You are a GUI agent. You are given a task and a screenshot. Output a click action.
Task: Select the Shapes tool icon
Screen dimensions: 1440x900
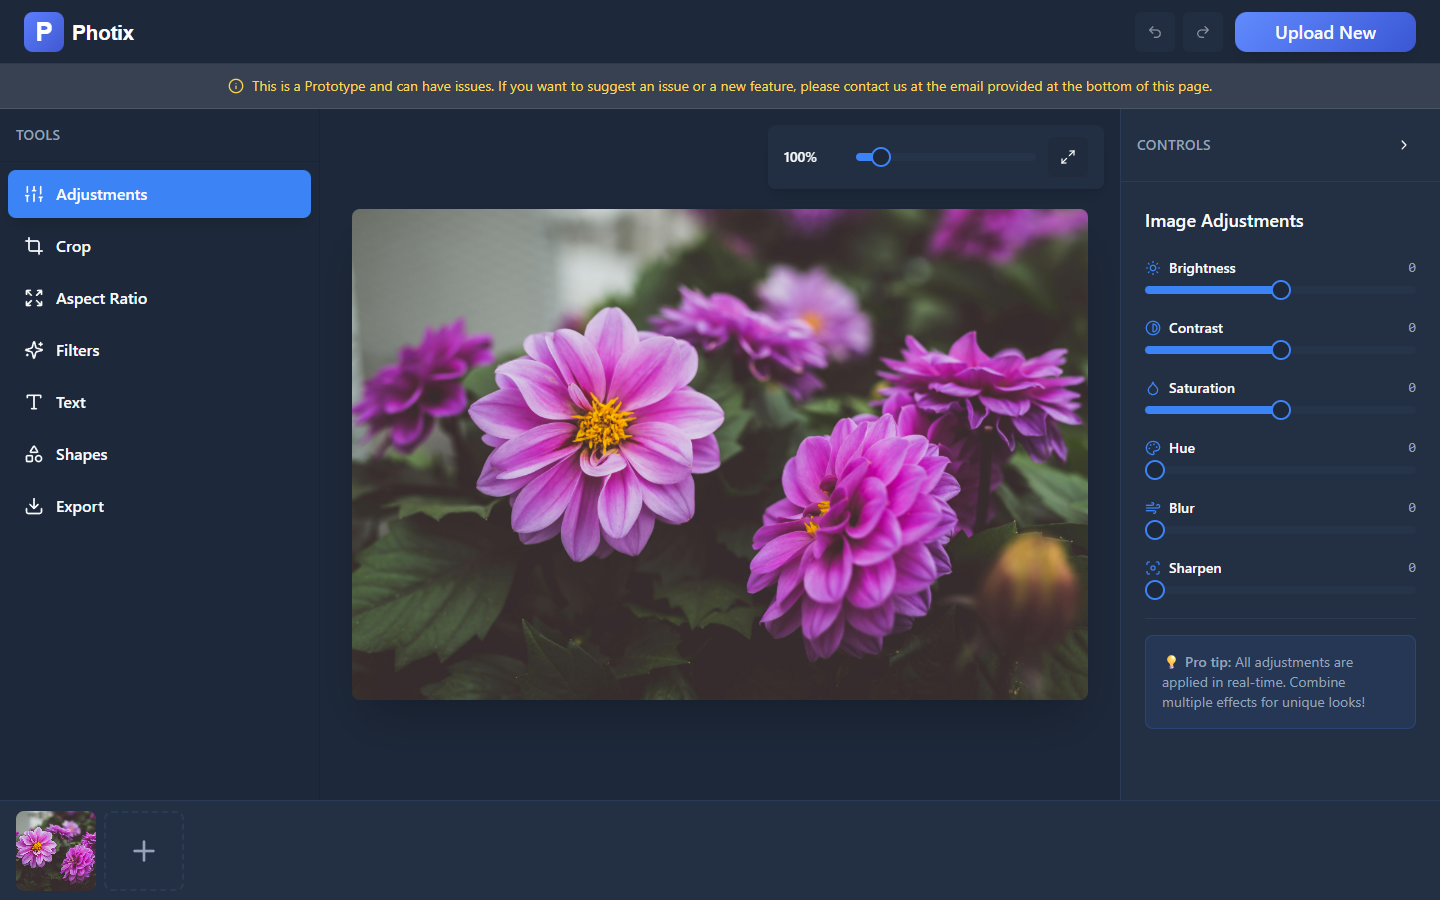[33, 454]
